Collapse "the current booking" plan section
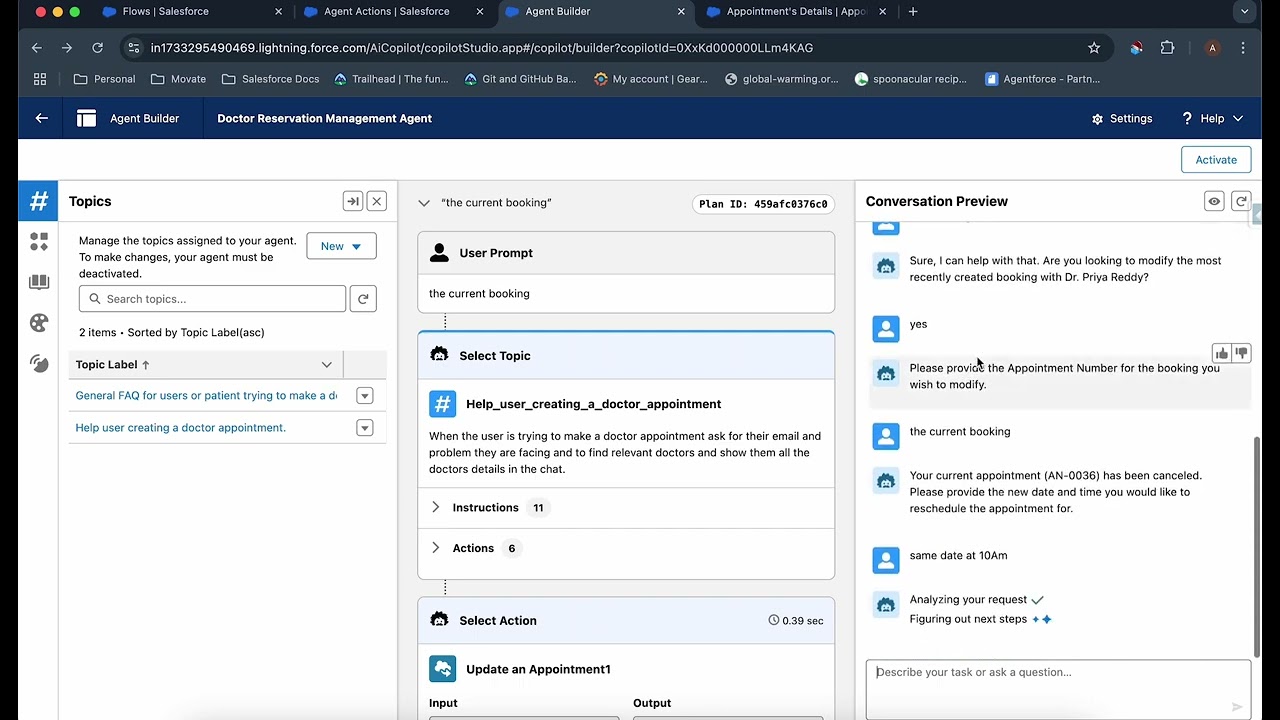This screenshot has width=1280, height=720. click(424, 203)
